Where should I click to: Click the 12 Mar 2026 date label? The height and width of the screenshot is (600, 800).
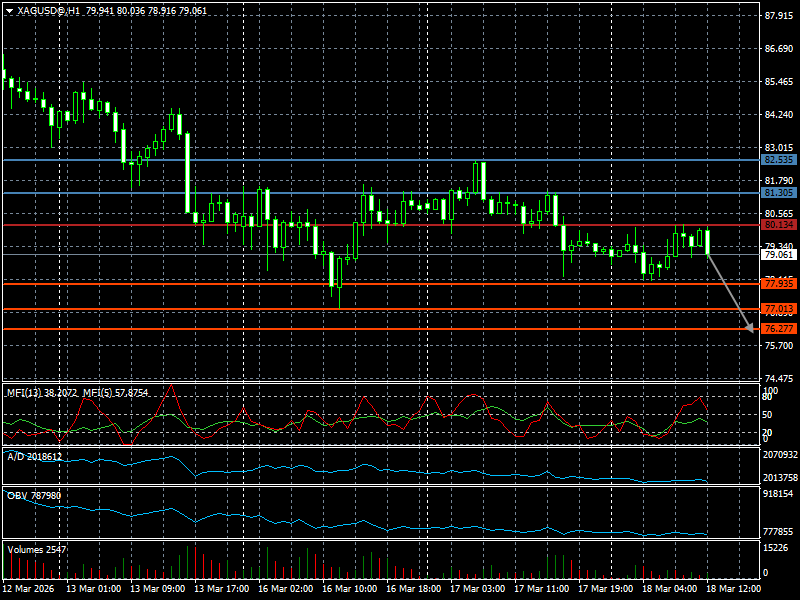[x=32, y=589]
